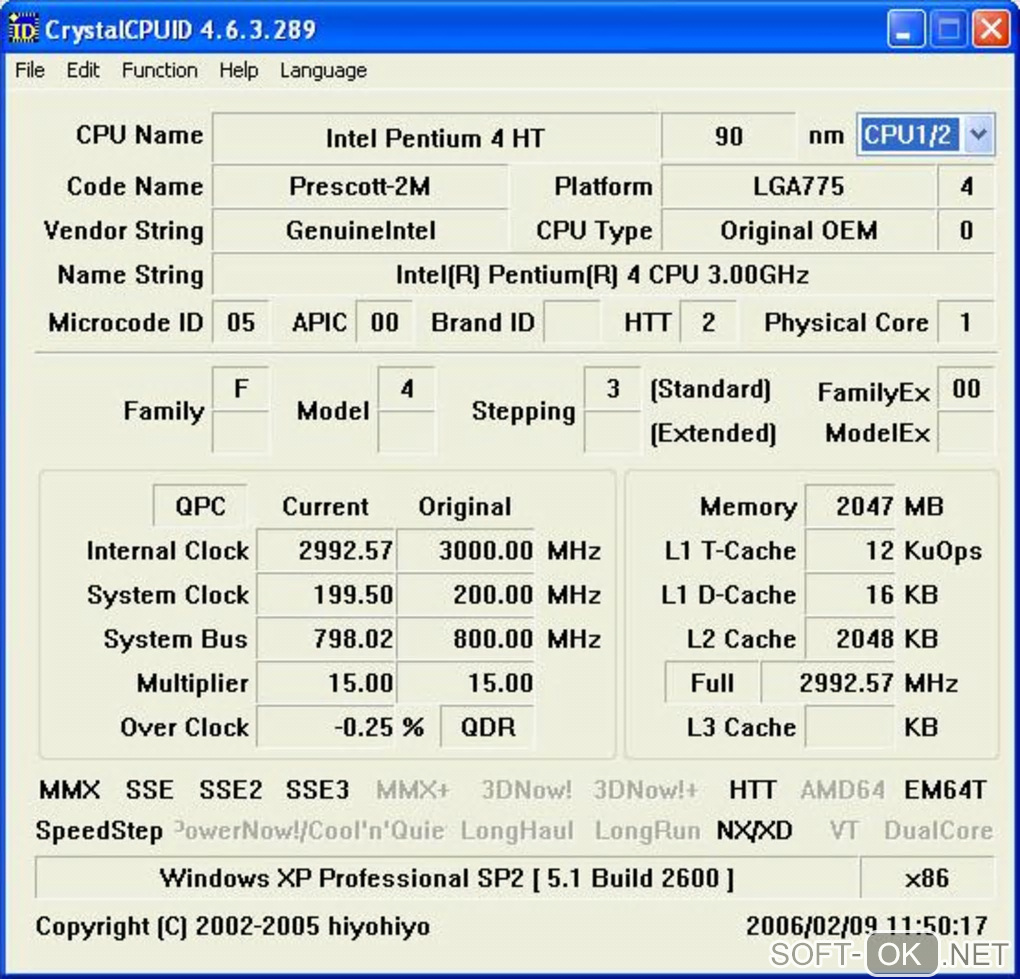Click the QDR button
1020x979 pixels.
tap(487, 727)
